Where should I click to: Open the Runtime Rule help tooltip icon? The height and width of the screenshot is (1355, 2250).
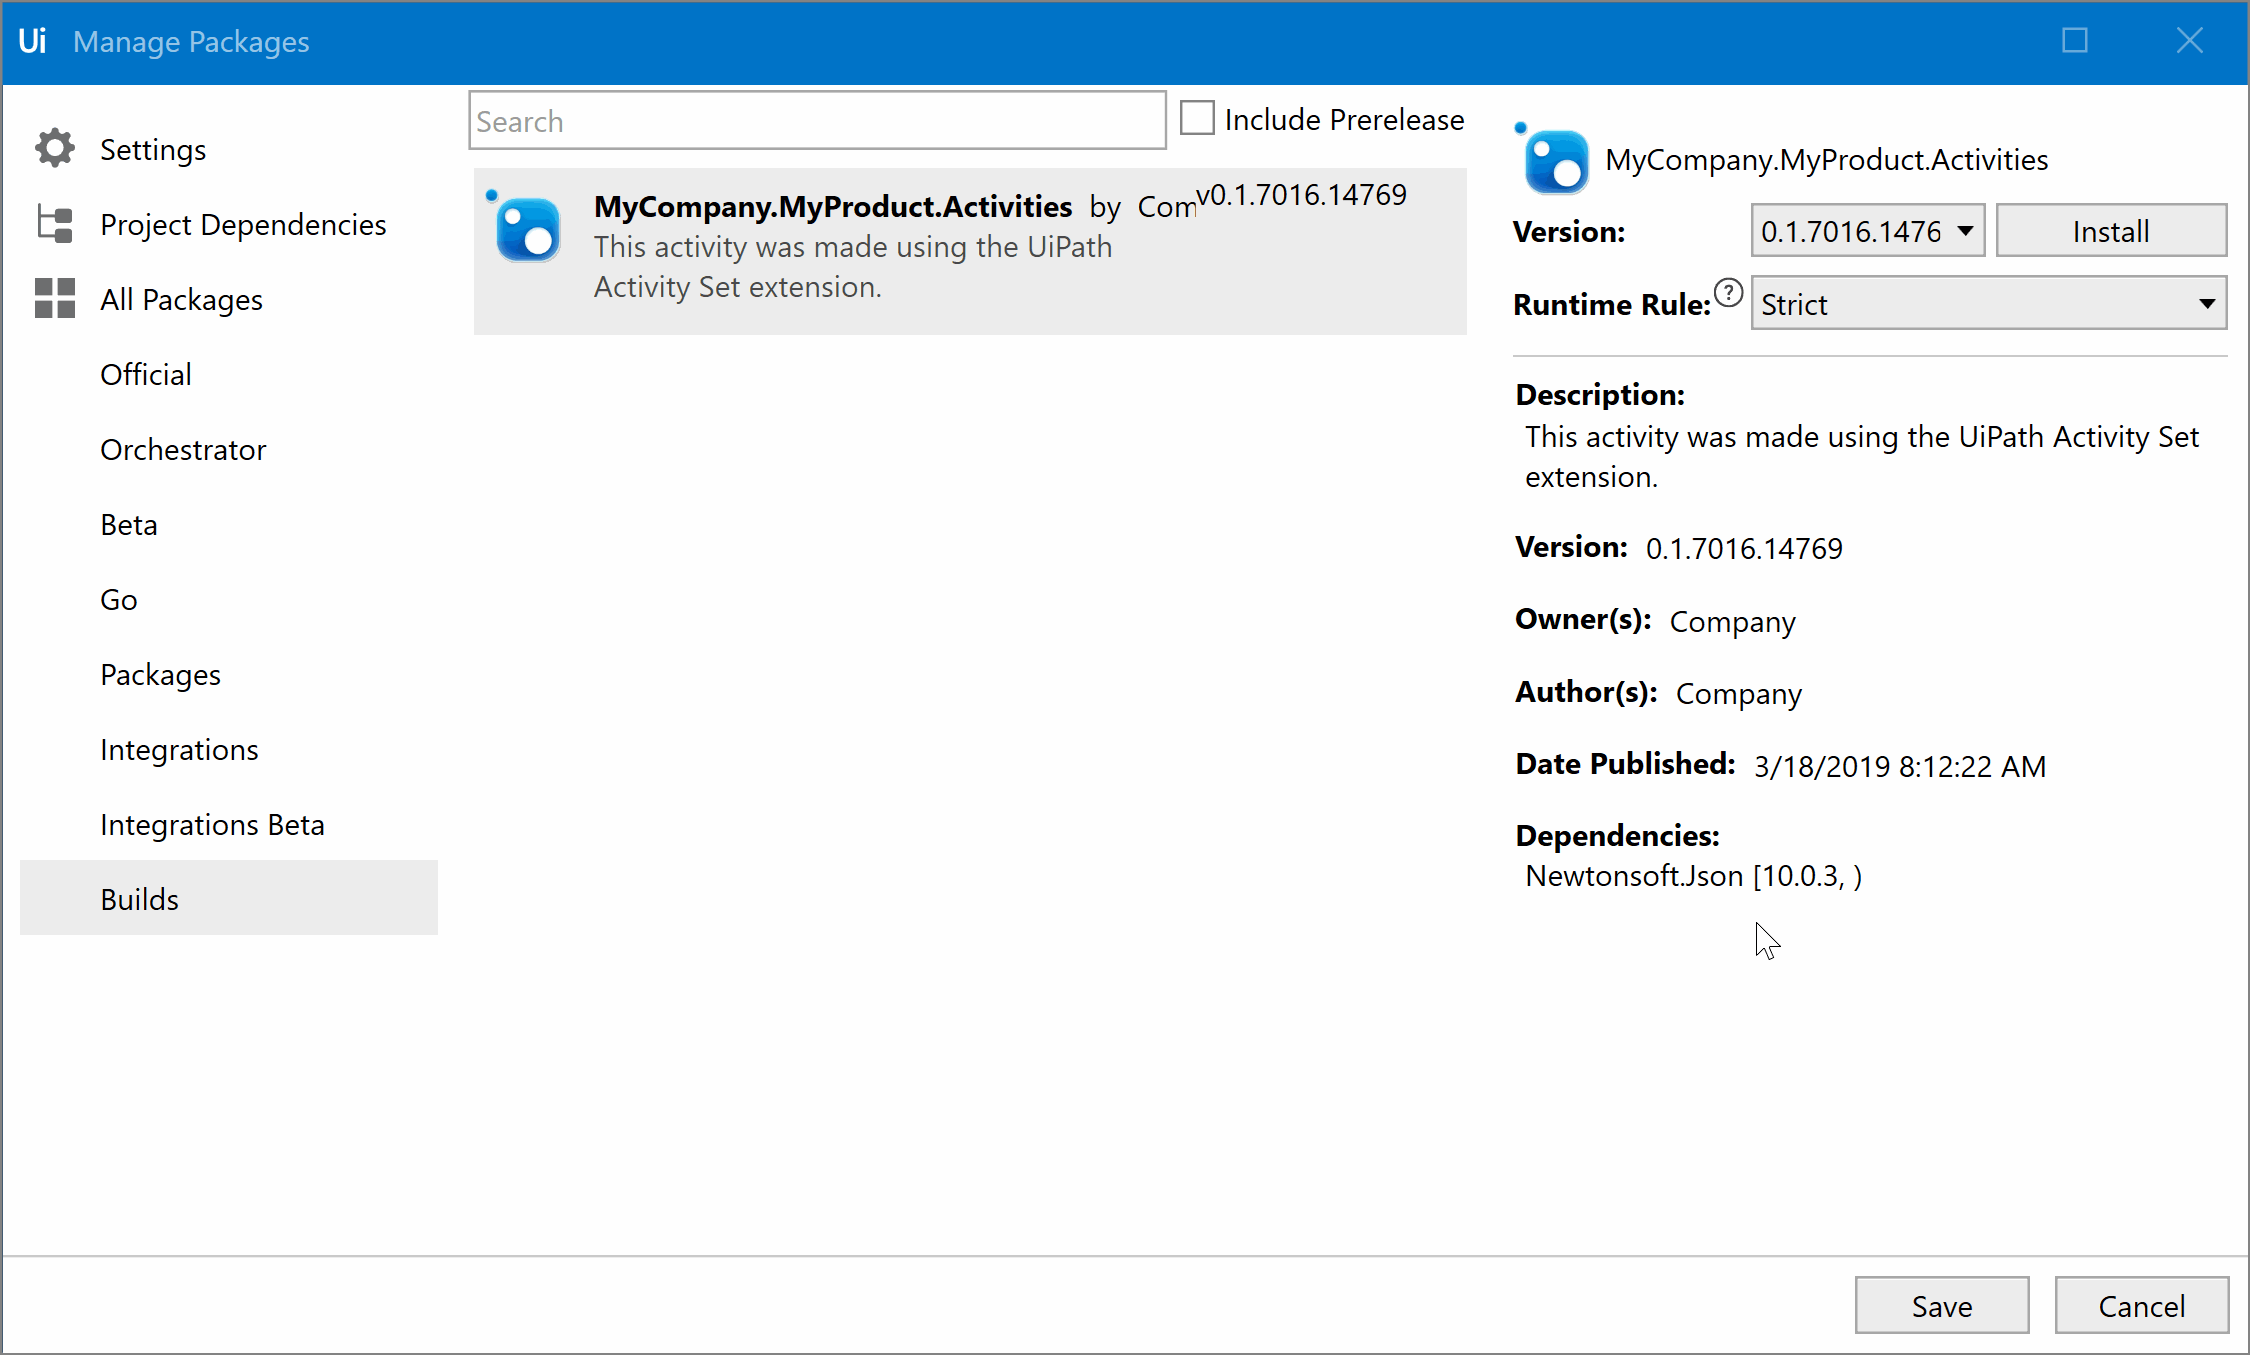coord(1729,293)
